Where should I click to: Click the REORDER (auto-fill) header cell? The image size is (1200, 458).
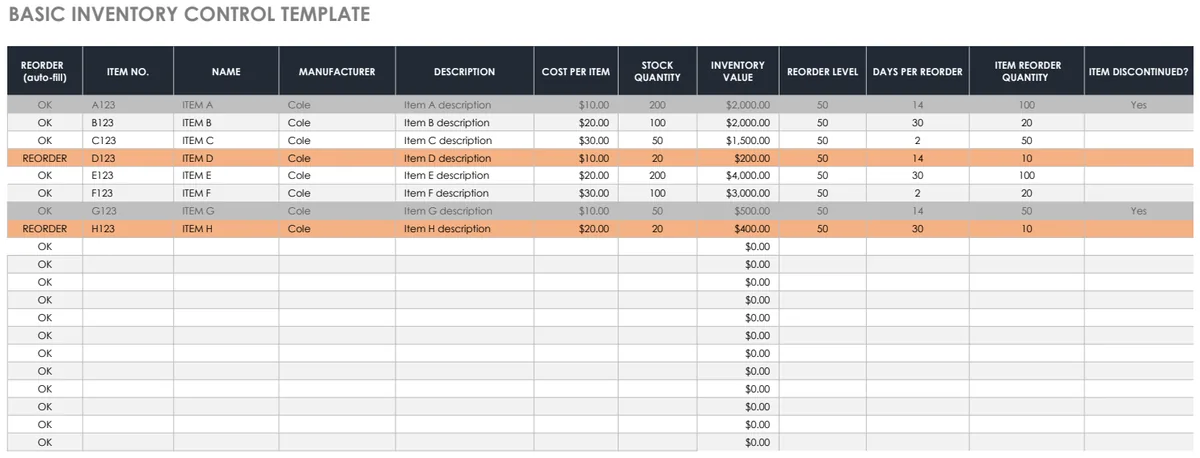[x=45, y=71]
